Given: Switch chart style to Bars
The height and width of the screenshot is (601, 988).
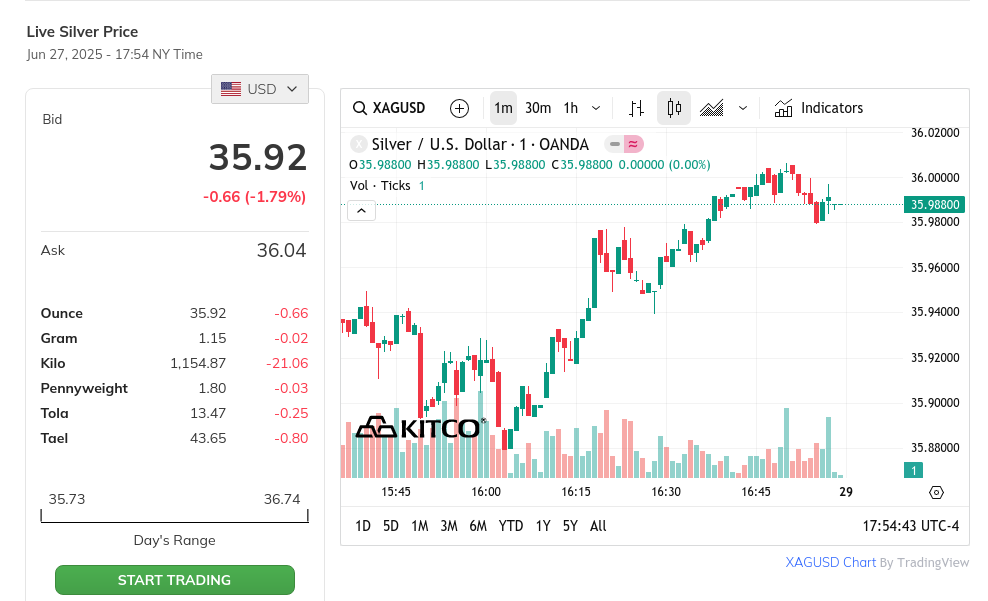Looking at the screenshot, I should click(x=636, y=108).
